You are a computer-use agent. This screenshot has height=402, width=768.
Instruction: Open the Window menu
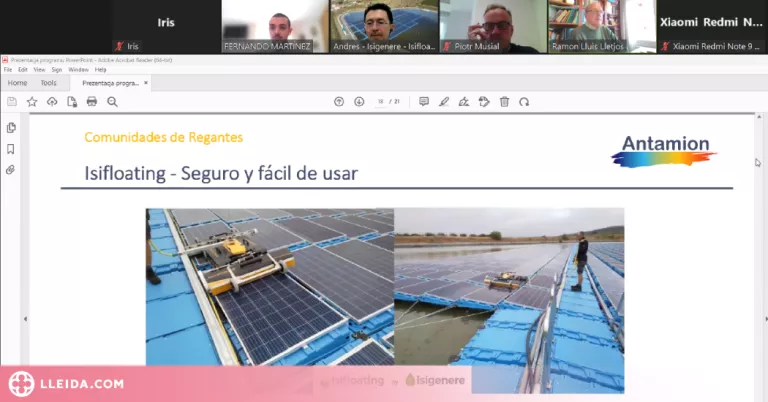point(78,70)
